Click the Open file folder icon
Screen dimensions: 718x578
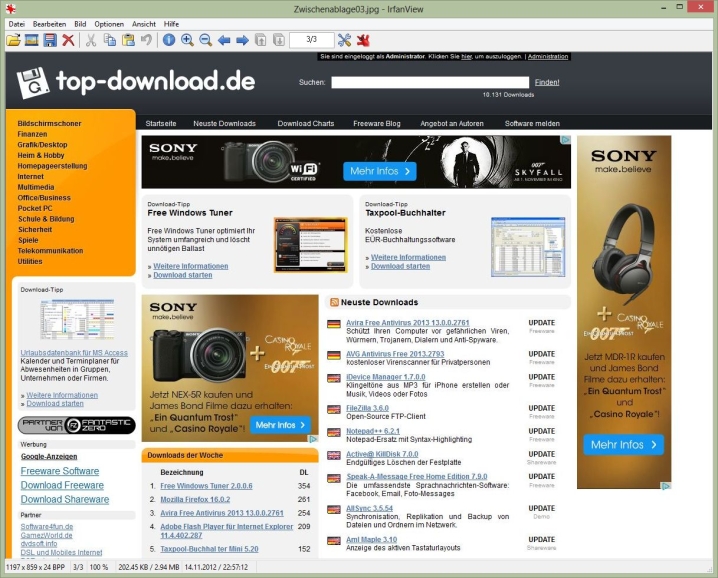(x=13, y=40)
